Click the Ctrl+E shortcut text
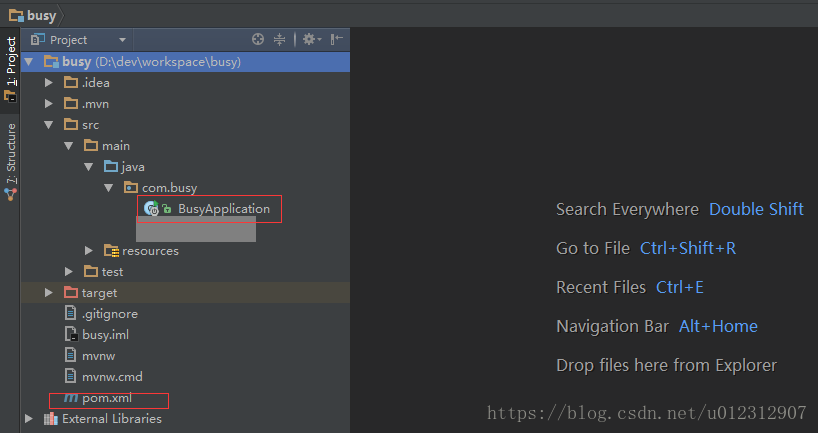The image size is (818, 433). (x=680, y=287)
